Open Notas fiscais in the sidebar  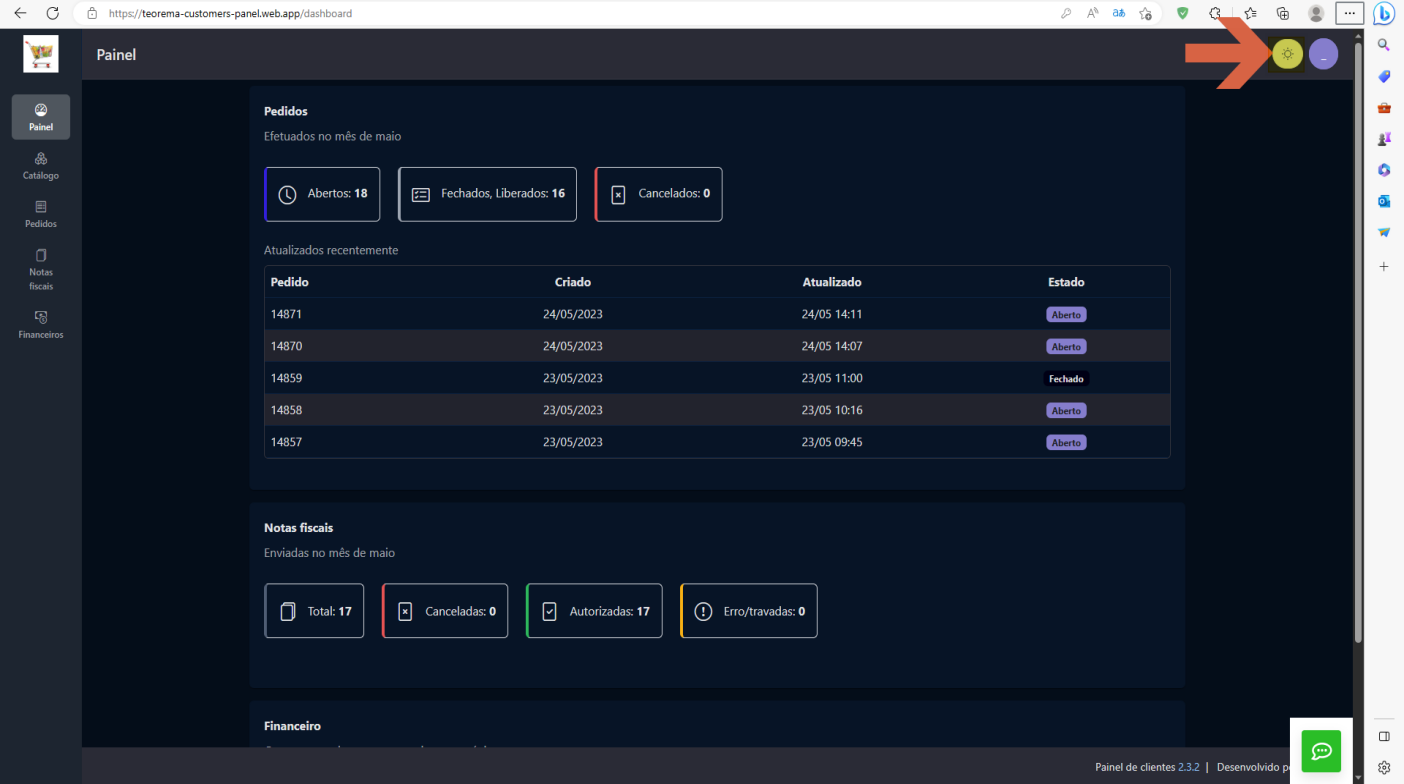point(41,270)
